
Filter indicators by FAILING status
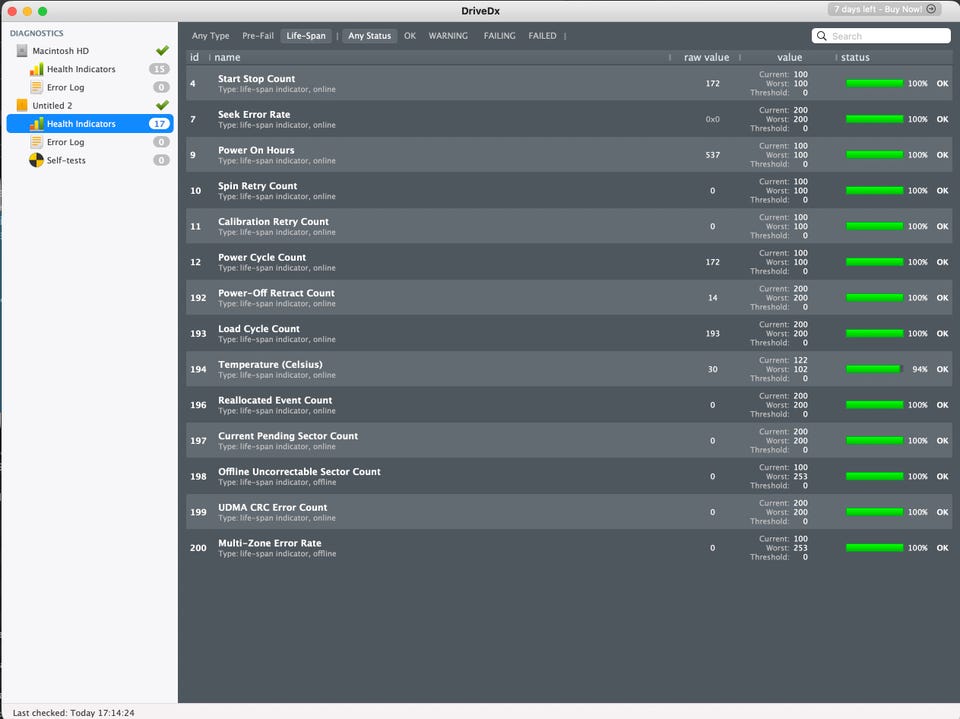pos(500,36)
